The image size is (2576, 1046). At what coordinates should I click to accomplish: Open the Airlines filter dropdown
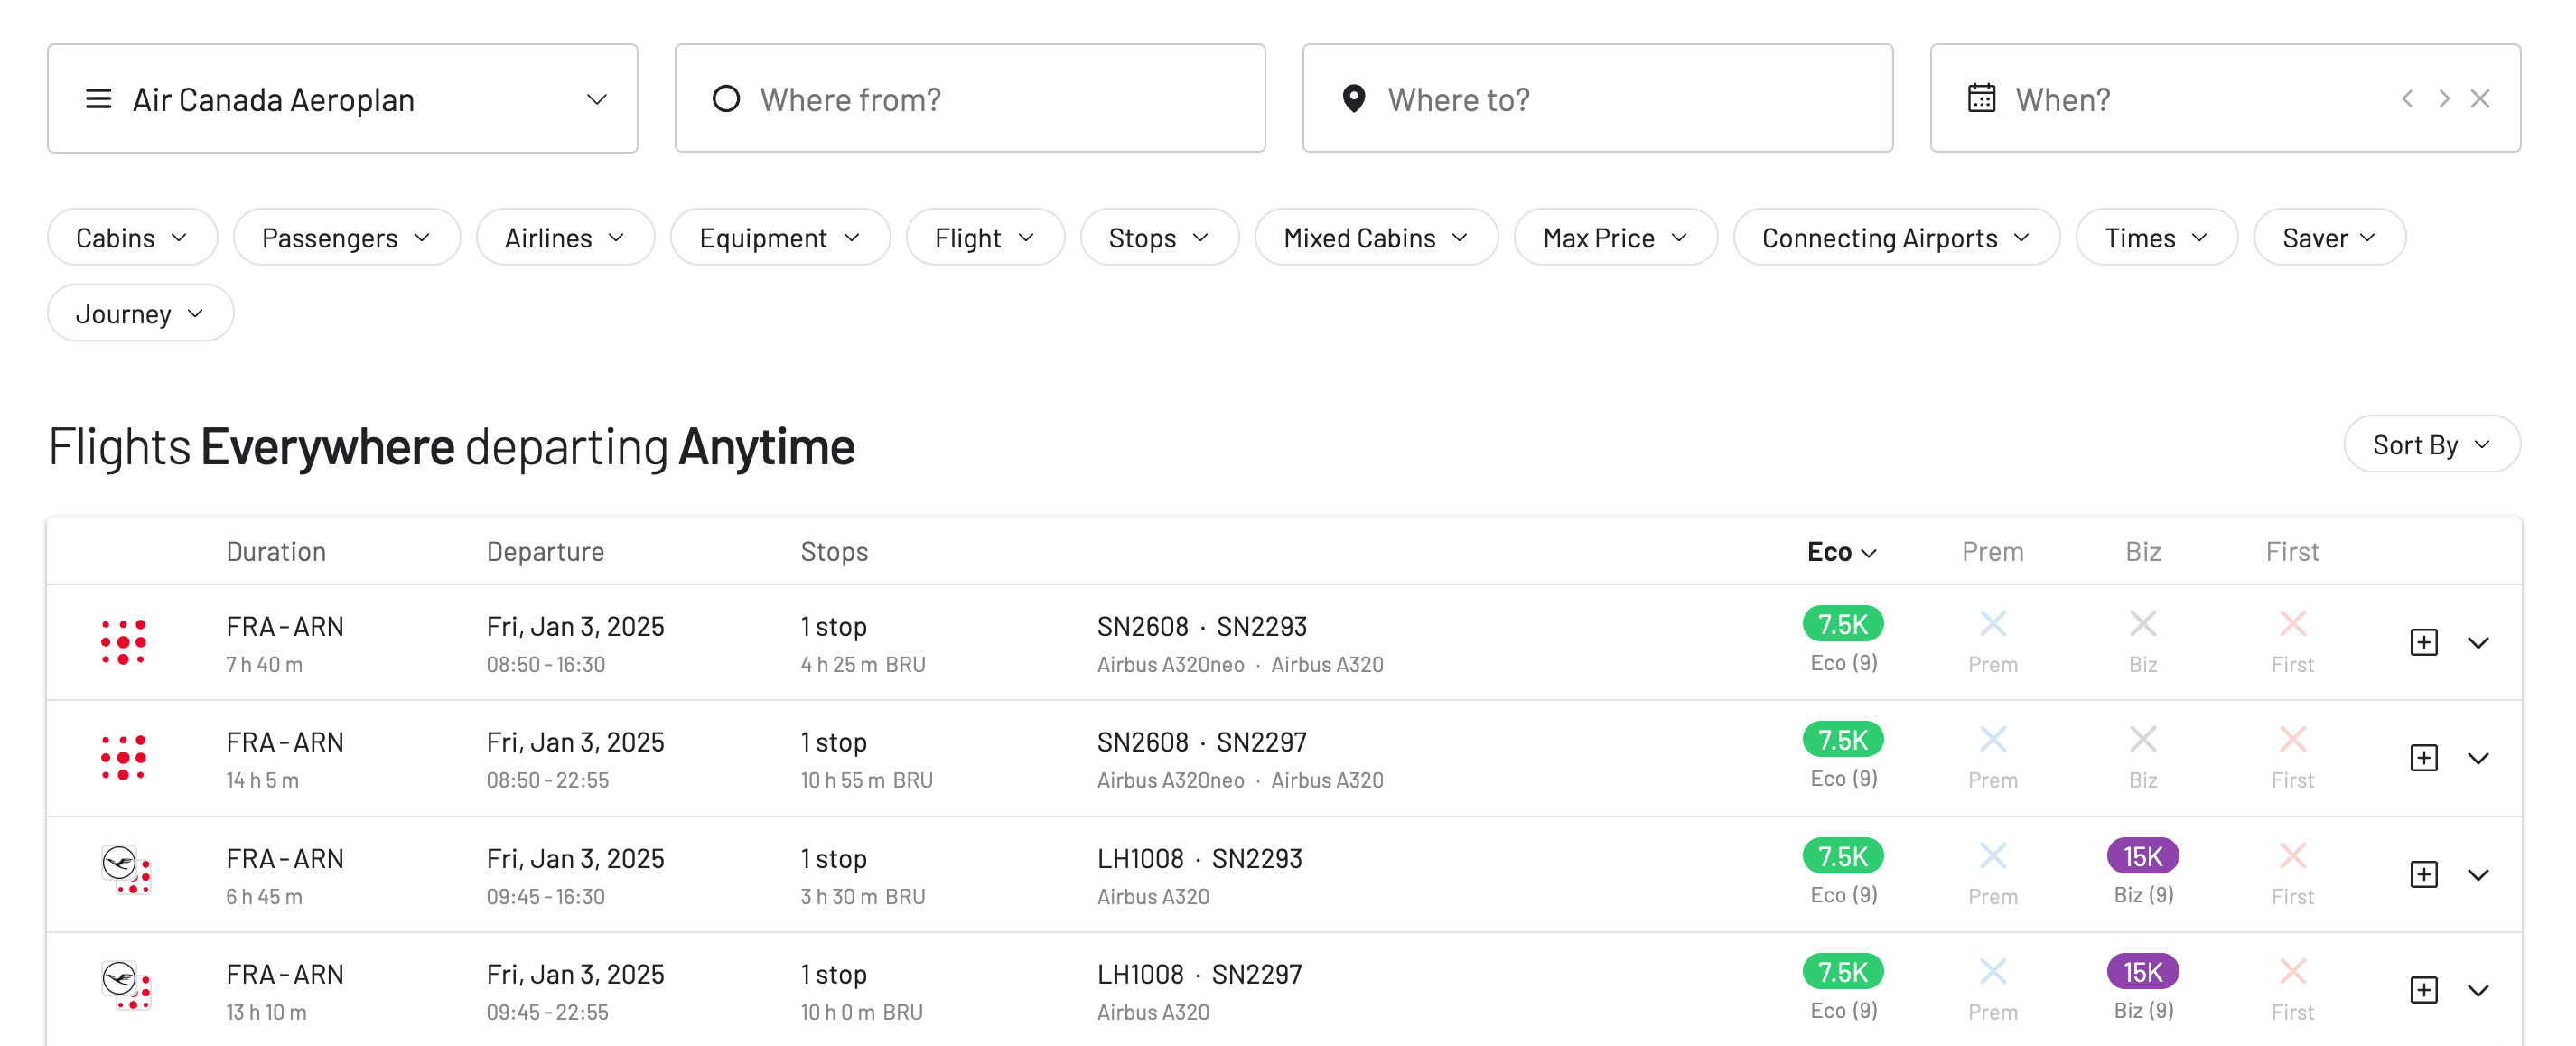click(x=565, y=237)
